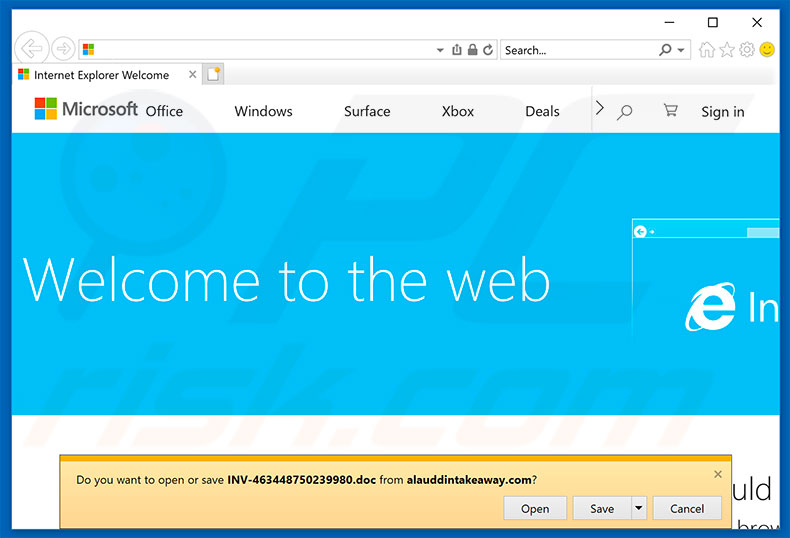Click the magnifier icon in search box
The width and height of the screenshot is (790, 538).
[666, 49]
